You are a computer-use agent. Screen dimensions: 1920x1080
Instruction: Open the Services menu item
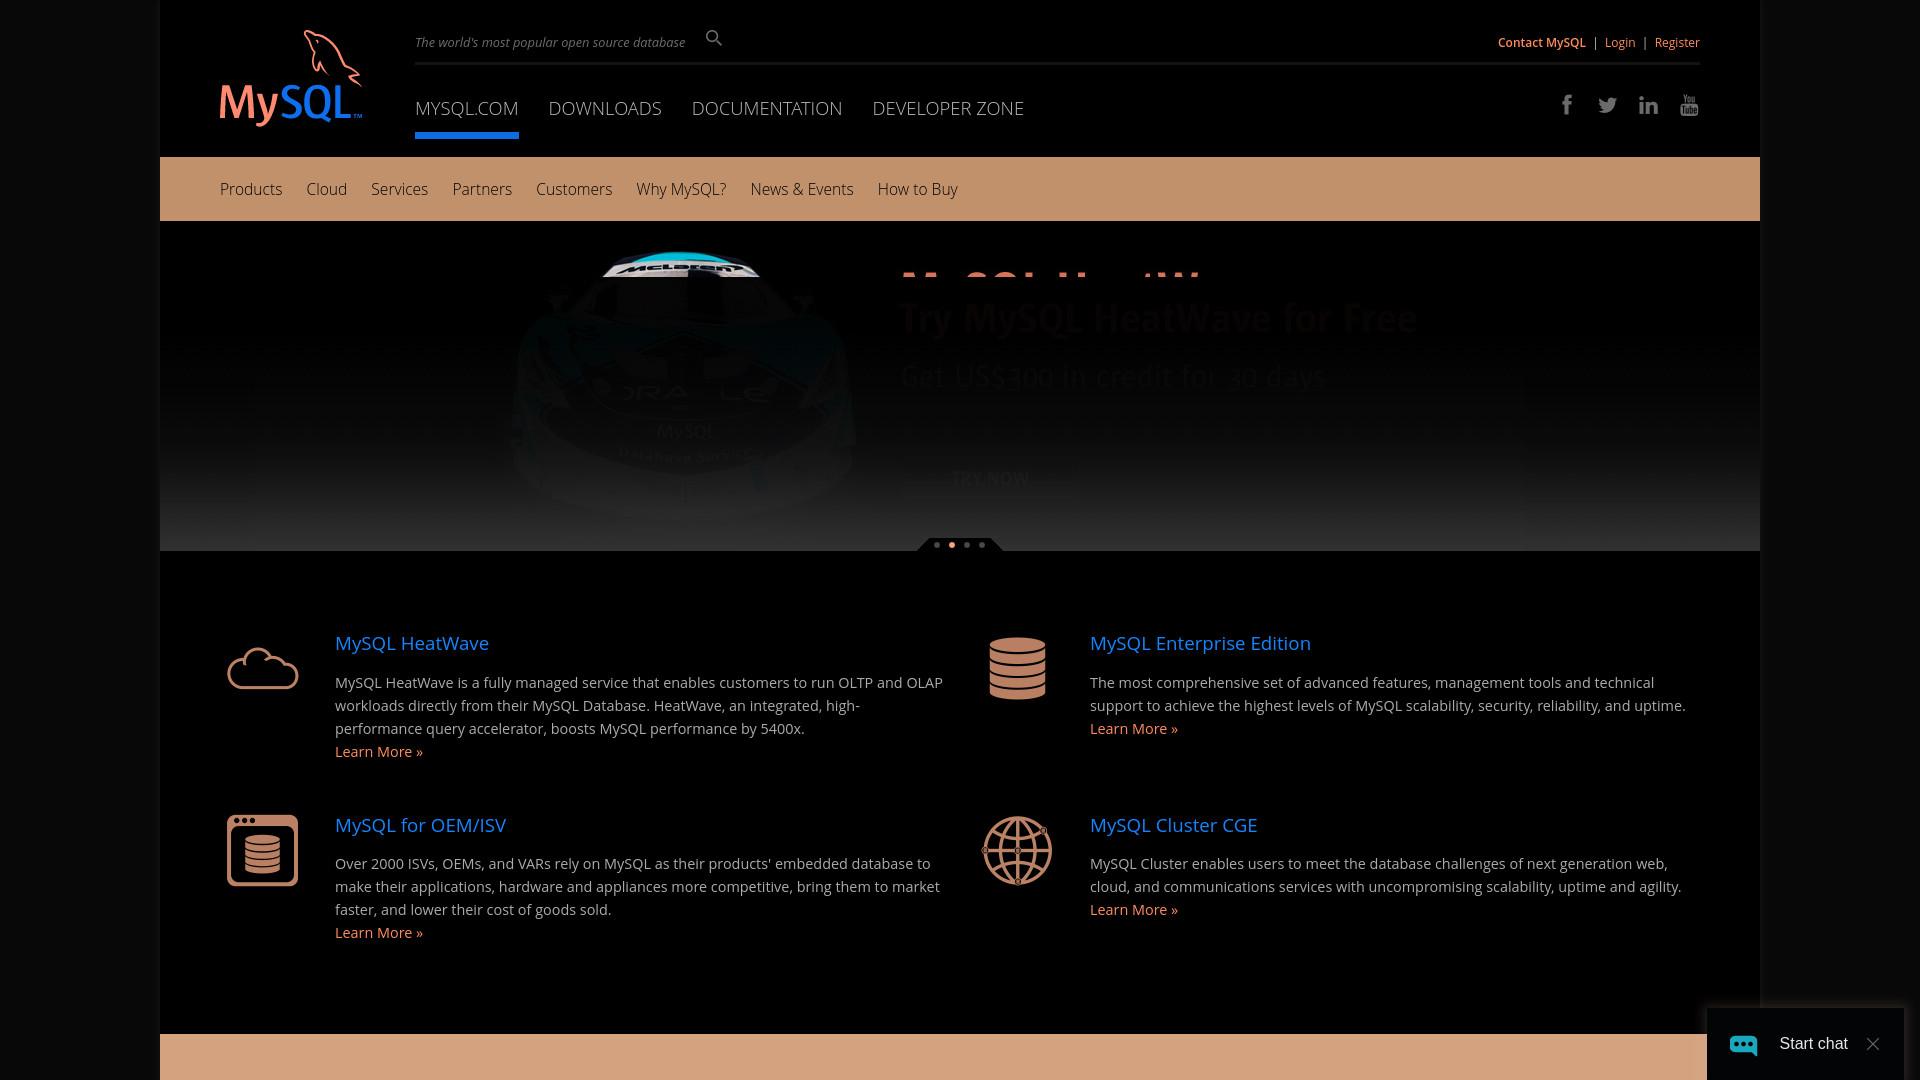[399, 189]
